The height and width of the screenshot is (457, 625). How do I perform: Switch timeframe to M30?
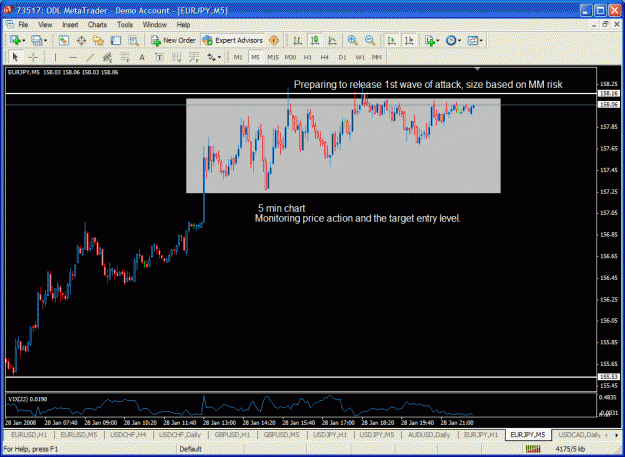click(x=290, y=57)
